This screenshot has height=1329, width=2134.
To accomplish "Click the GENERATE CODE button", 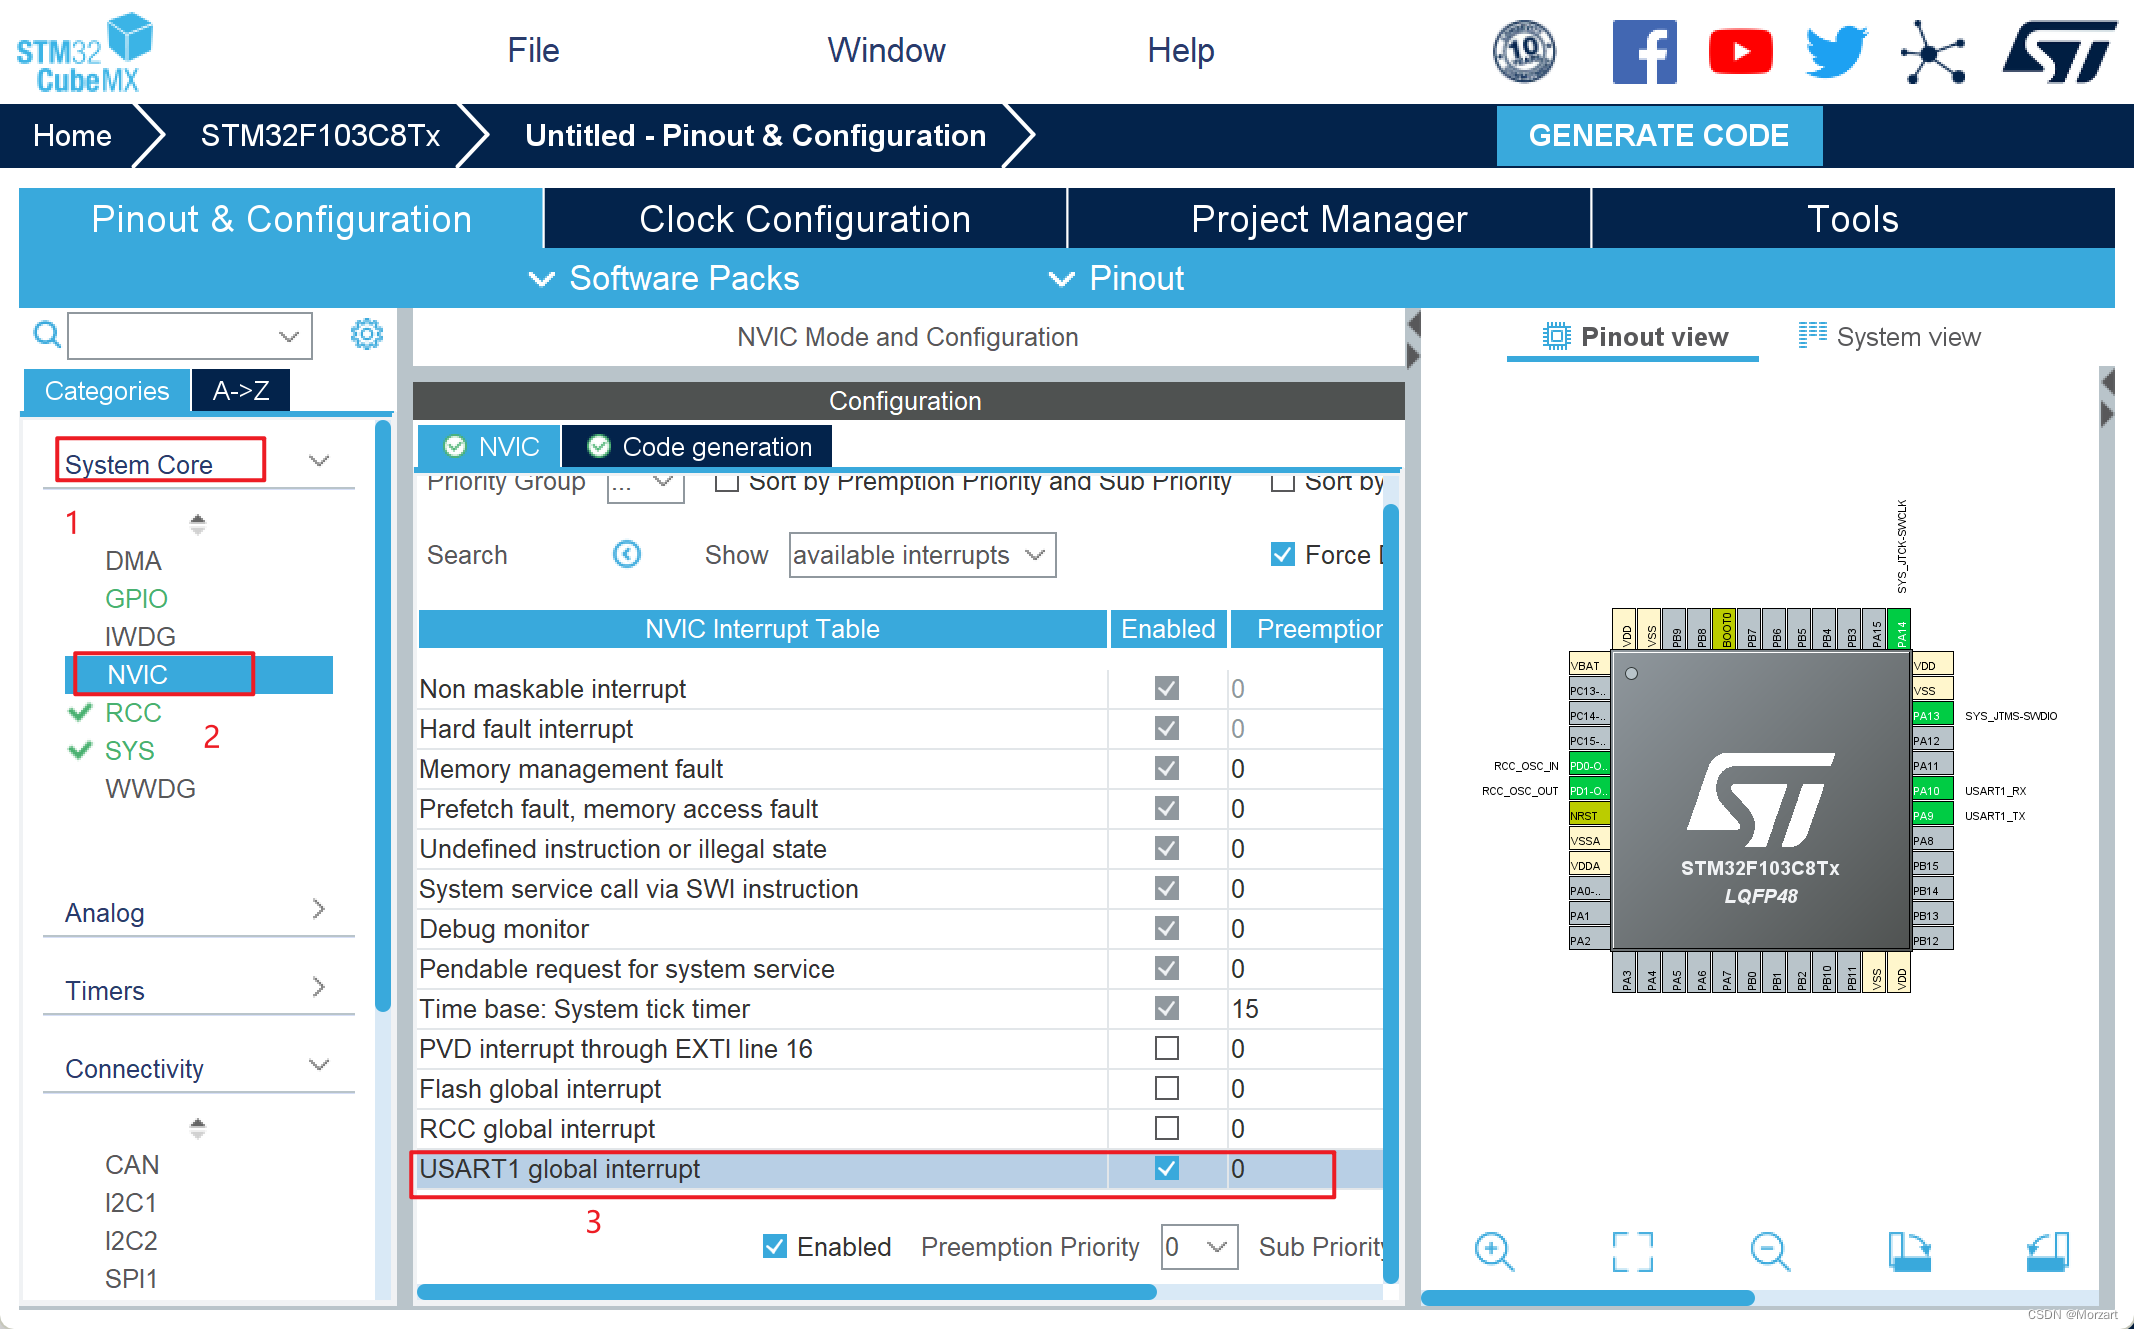I will pyautogui.click(x=1659, y=136).
